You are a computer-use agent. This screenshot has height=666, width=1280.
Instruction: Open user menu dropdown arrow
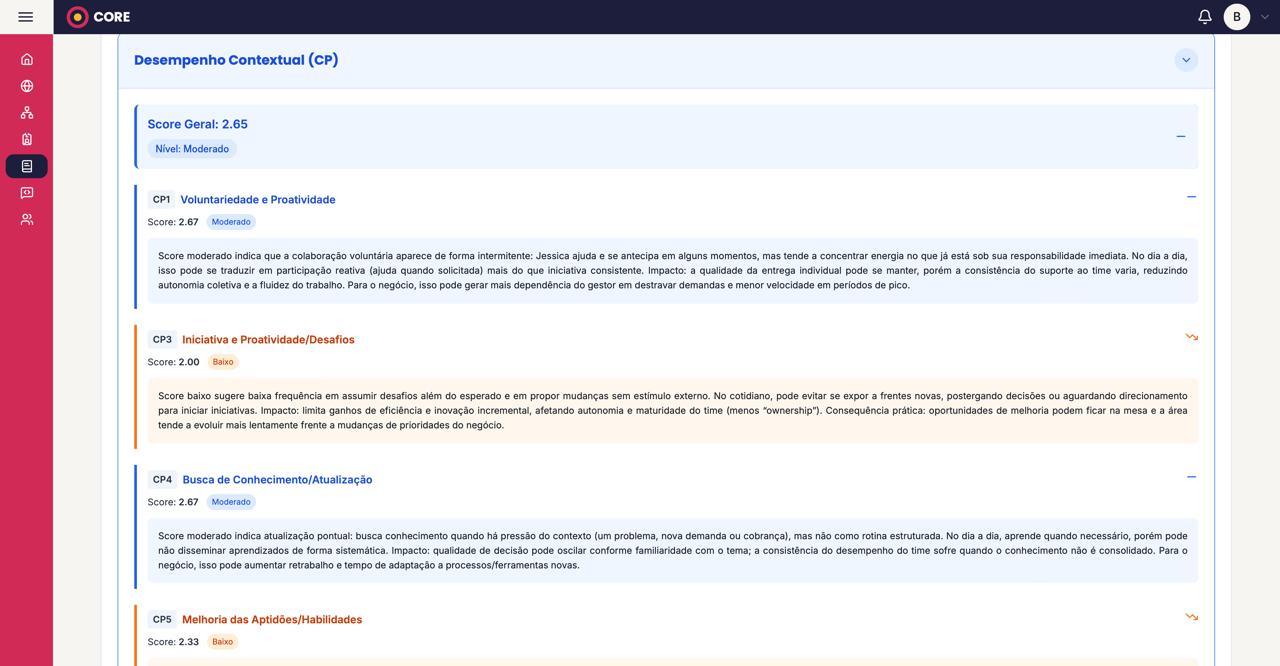1264,17
